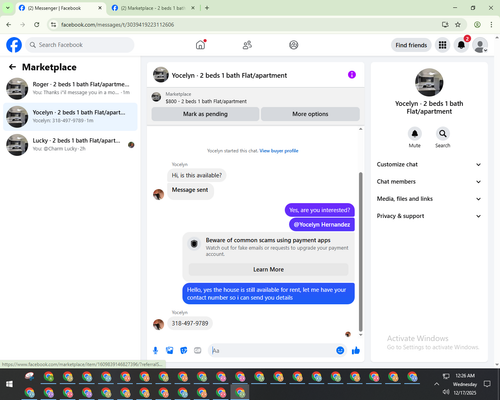
Task: Close the Marketplace browser tab
Action: pos(193,8)
